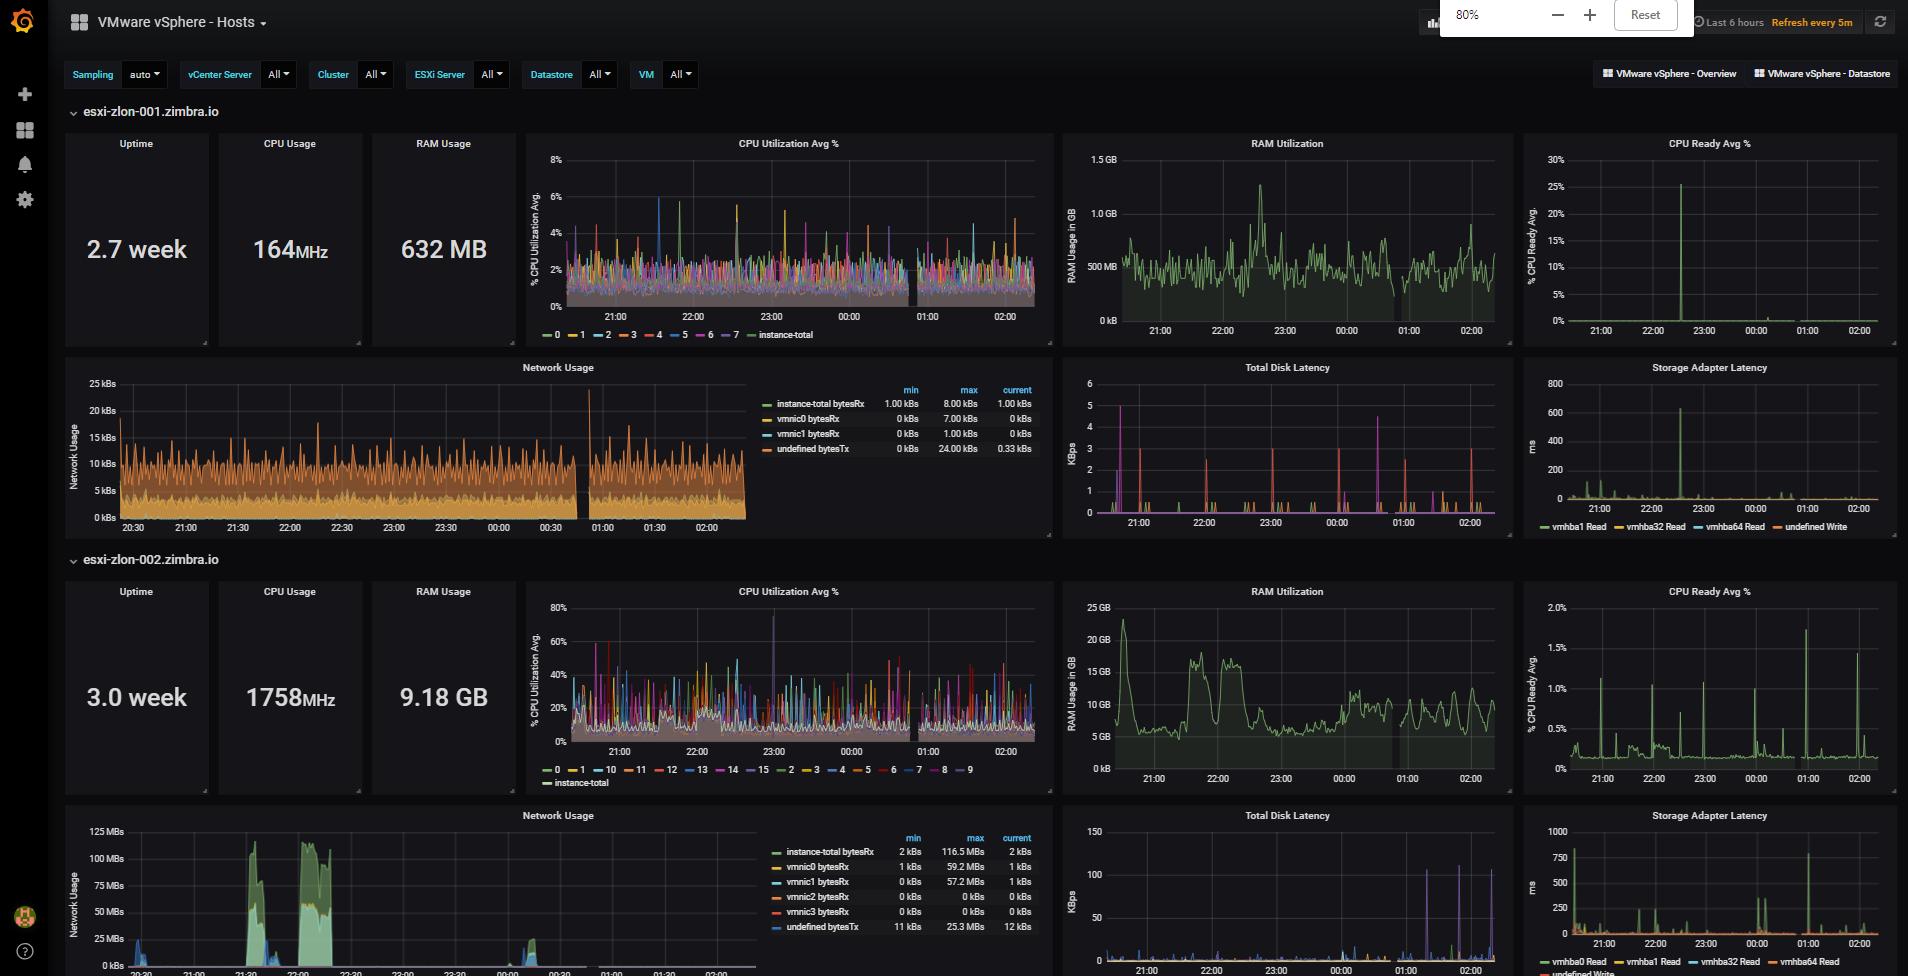Screen dimensions: 1908x976
Task: Open Grafana home via the logo icon
Action: click(22, 22)
